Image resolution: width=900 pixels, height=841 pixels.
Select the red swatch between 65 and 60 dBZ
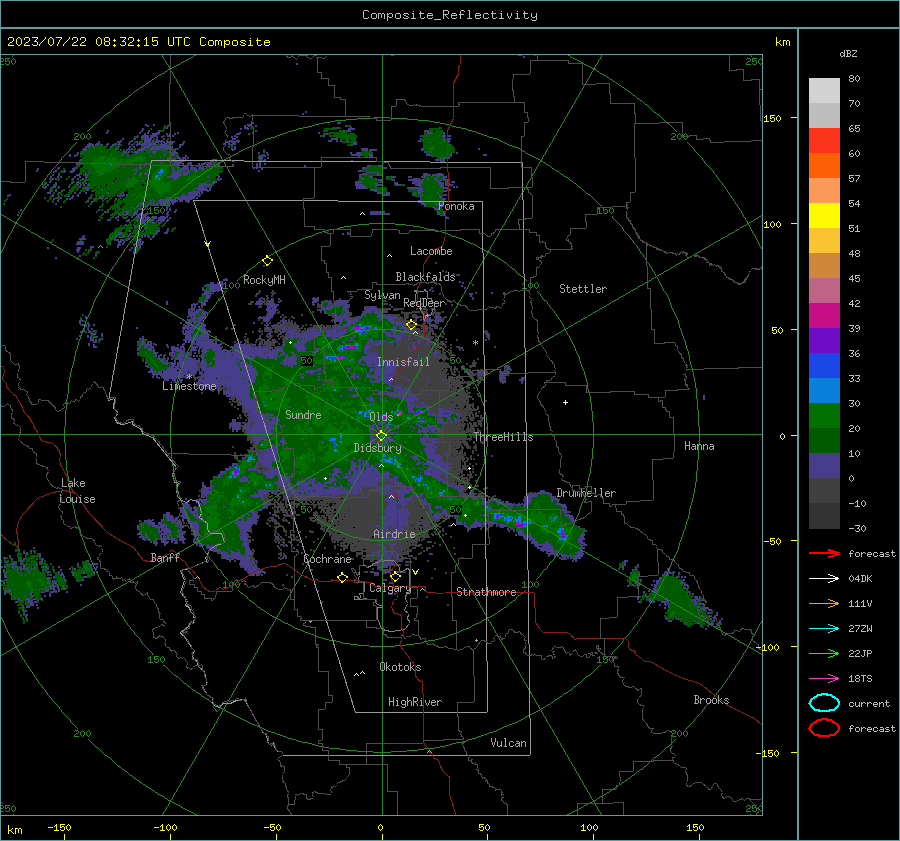pos(824,141)
